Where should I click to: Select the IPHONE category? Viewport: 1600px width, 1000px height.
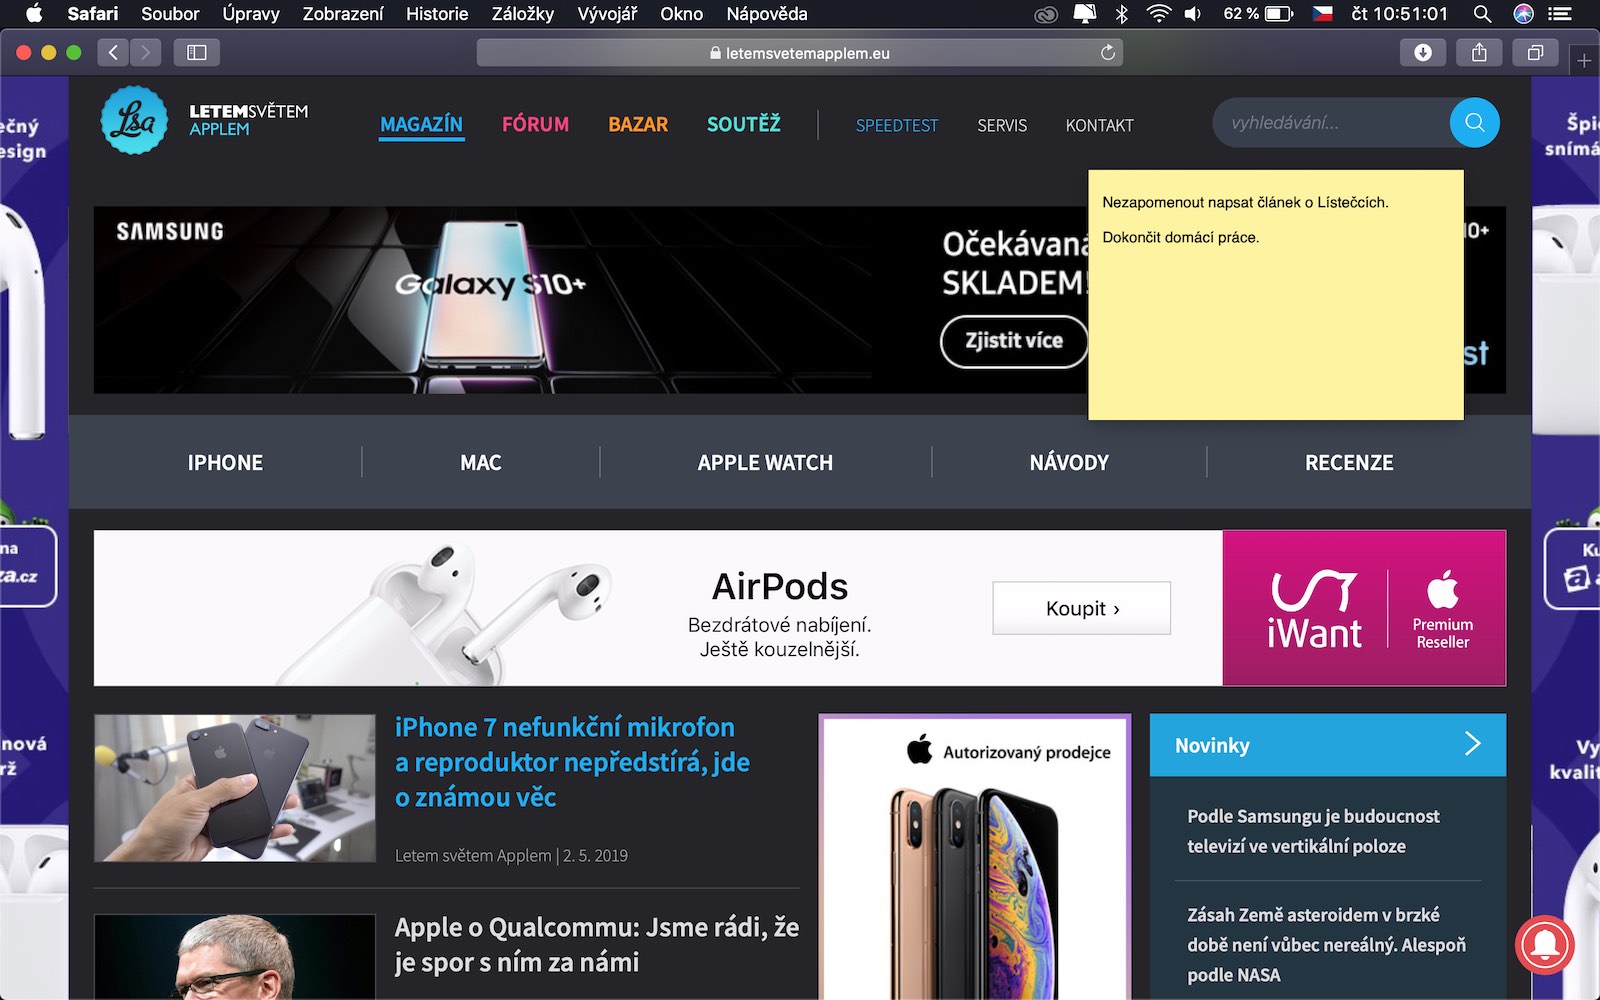pyautogui.click(x=225, y=463)
